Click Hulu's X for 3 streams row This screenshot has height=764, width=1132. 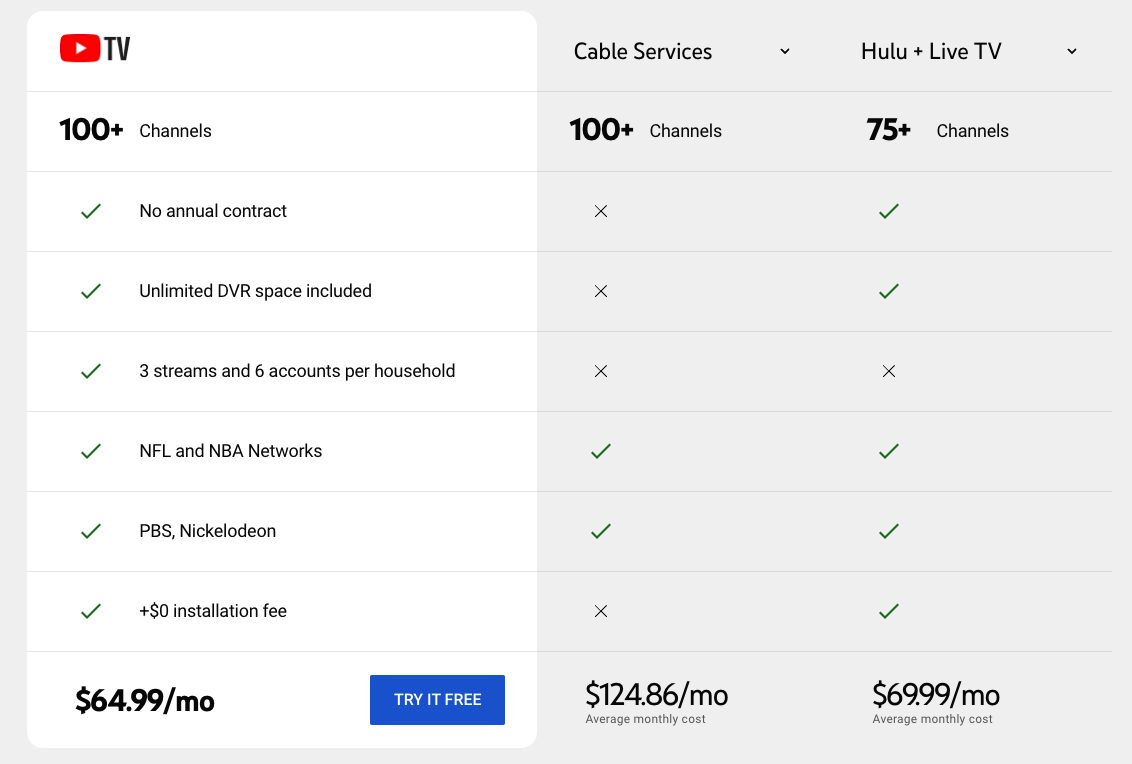(888, 371)
